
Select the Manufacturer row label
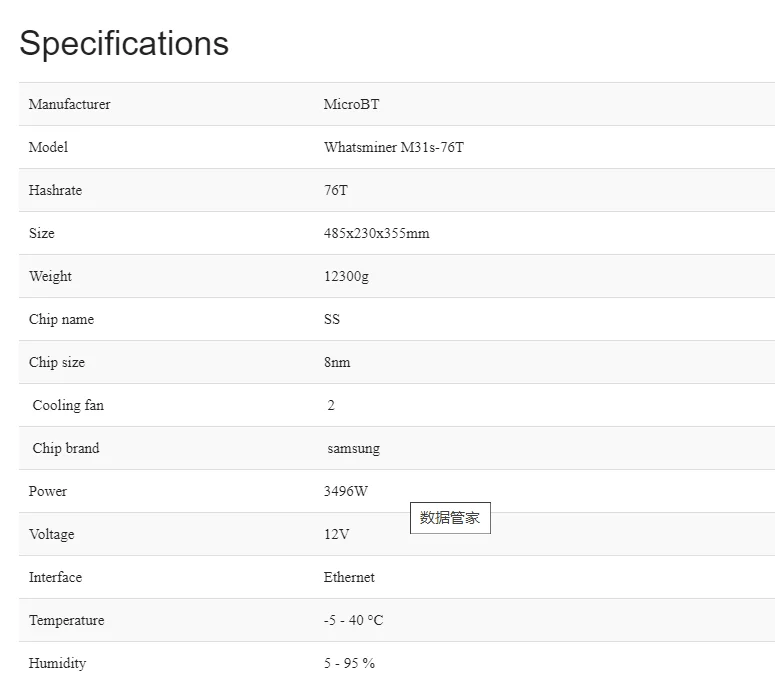(70, 104)
